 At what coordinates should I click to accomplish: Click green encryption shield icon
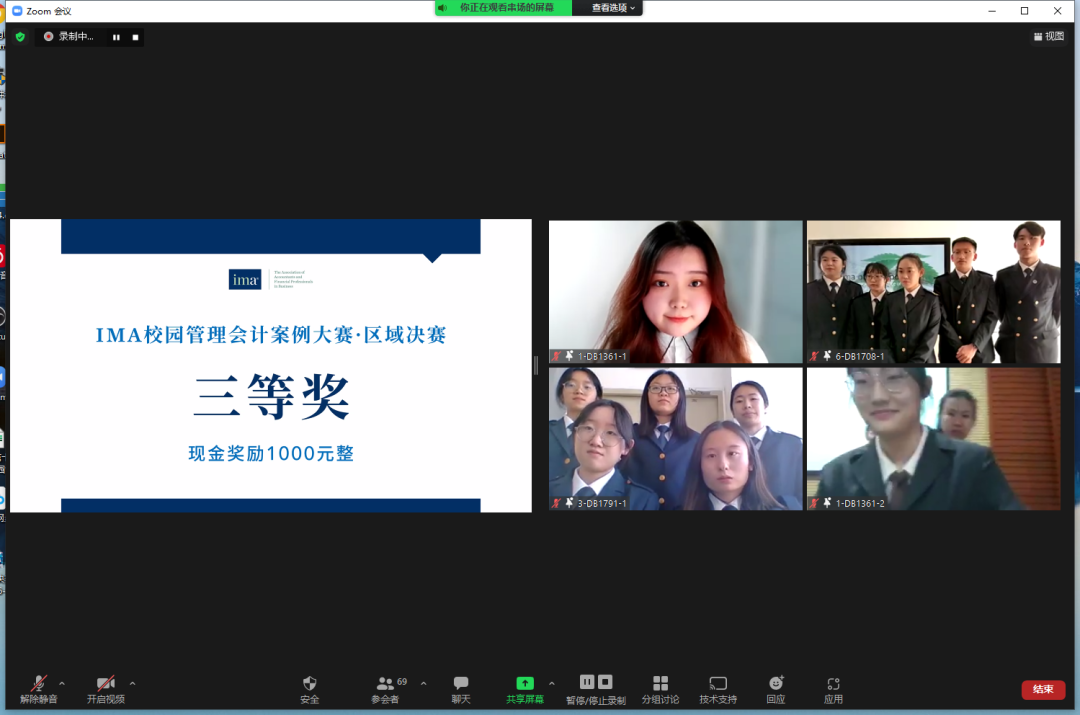point(20,37)
